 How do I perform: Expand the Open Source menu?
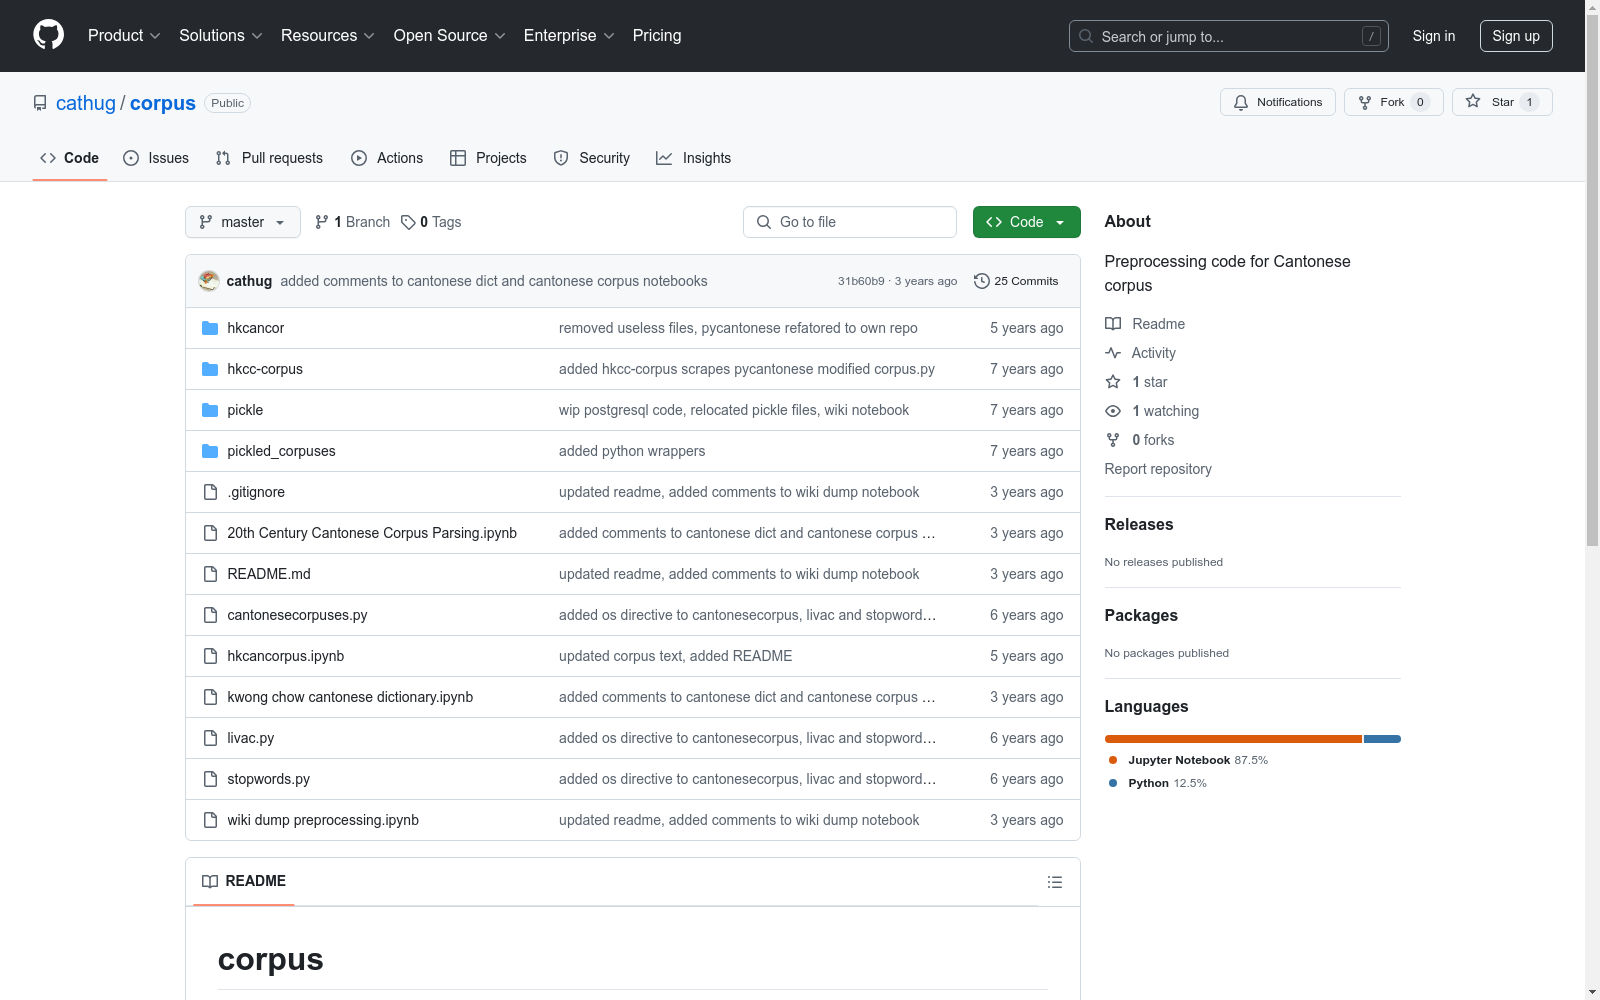[450, 35]
